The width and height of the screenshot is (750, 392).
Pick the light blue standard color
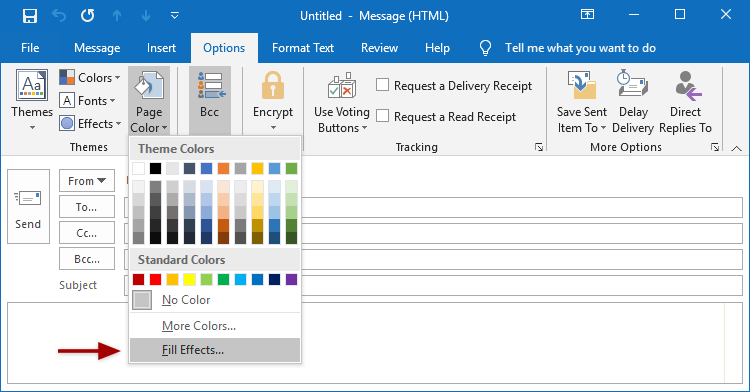[240, 279]
